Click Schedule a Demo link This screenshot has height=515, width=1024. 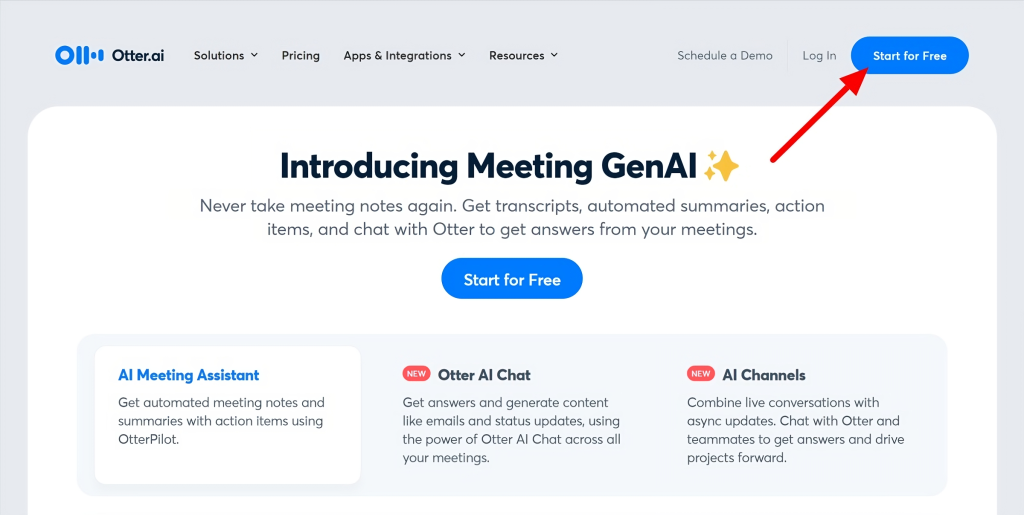pos(725,56)
